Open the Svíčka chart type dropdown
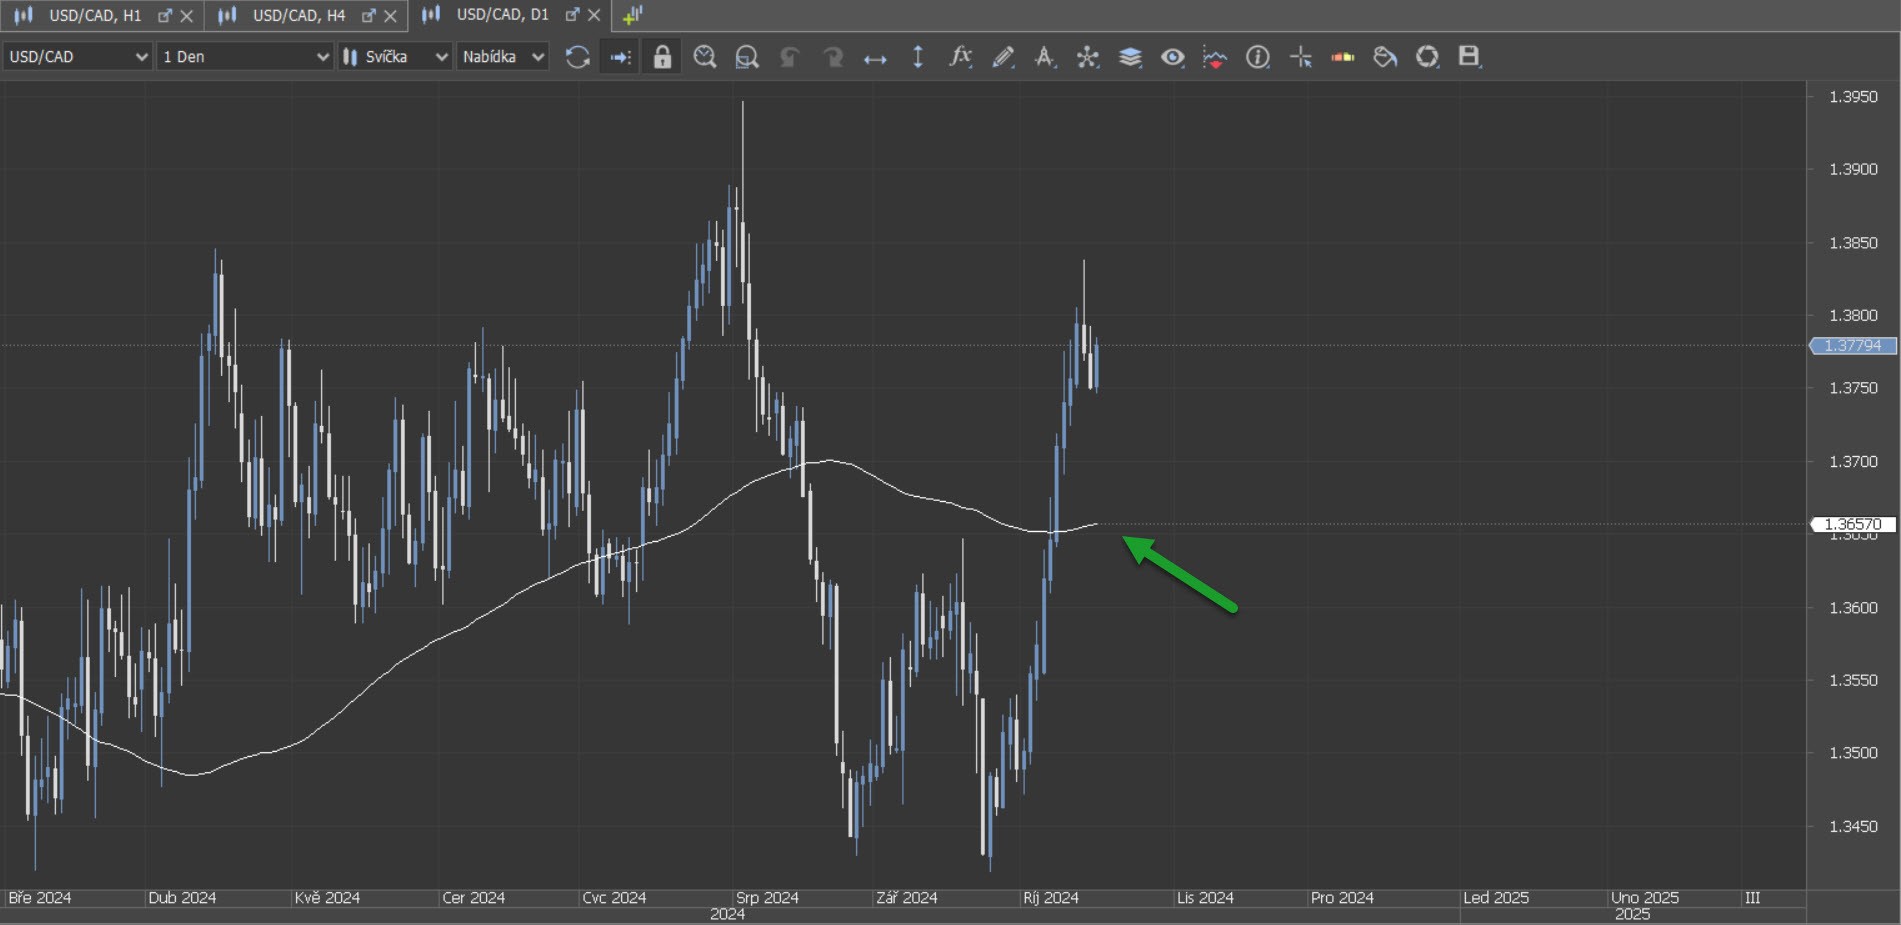The height and width of the screenshot is (925, 1901). (395, 57)
